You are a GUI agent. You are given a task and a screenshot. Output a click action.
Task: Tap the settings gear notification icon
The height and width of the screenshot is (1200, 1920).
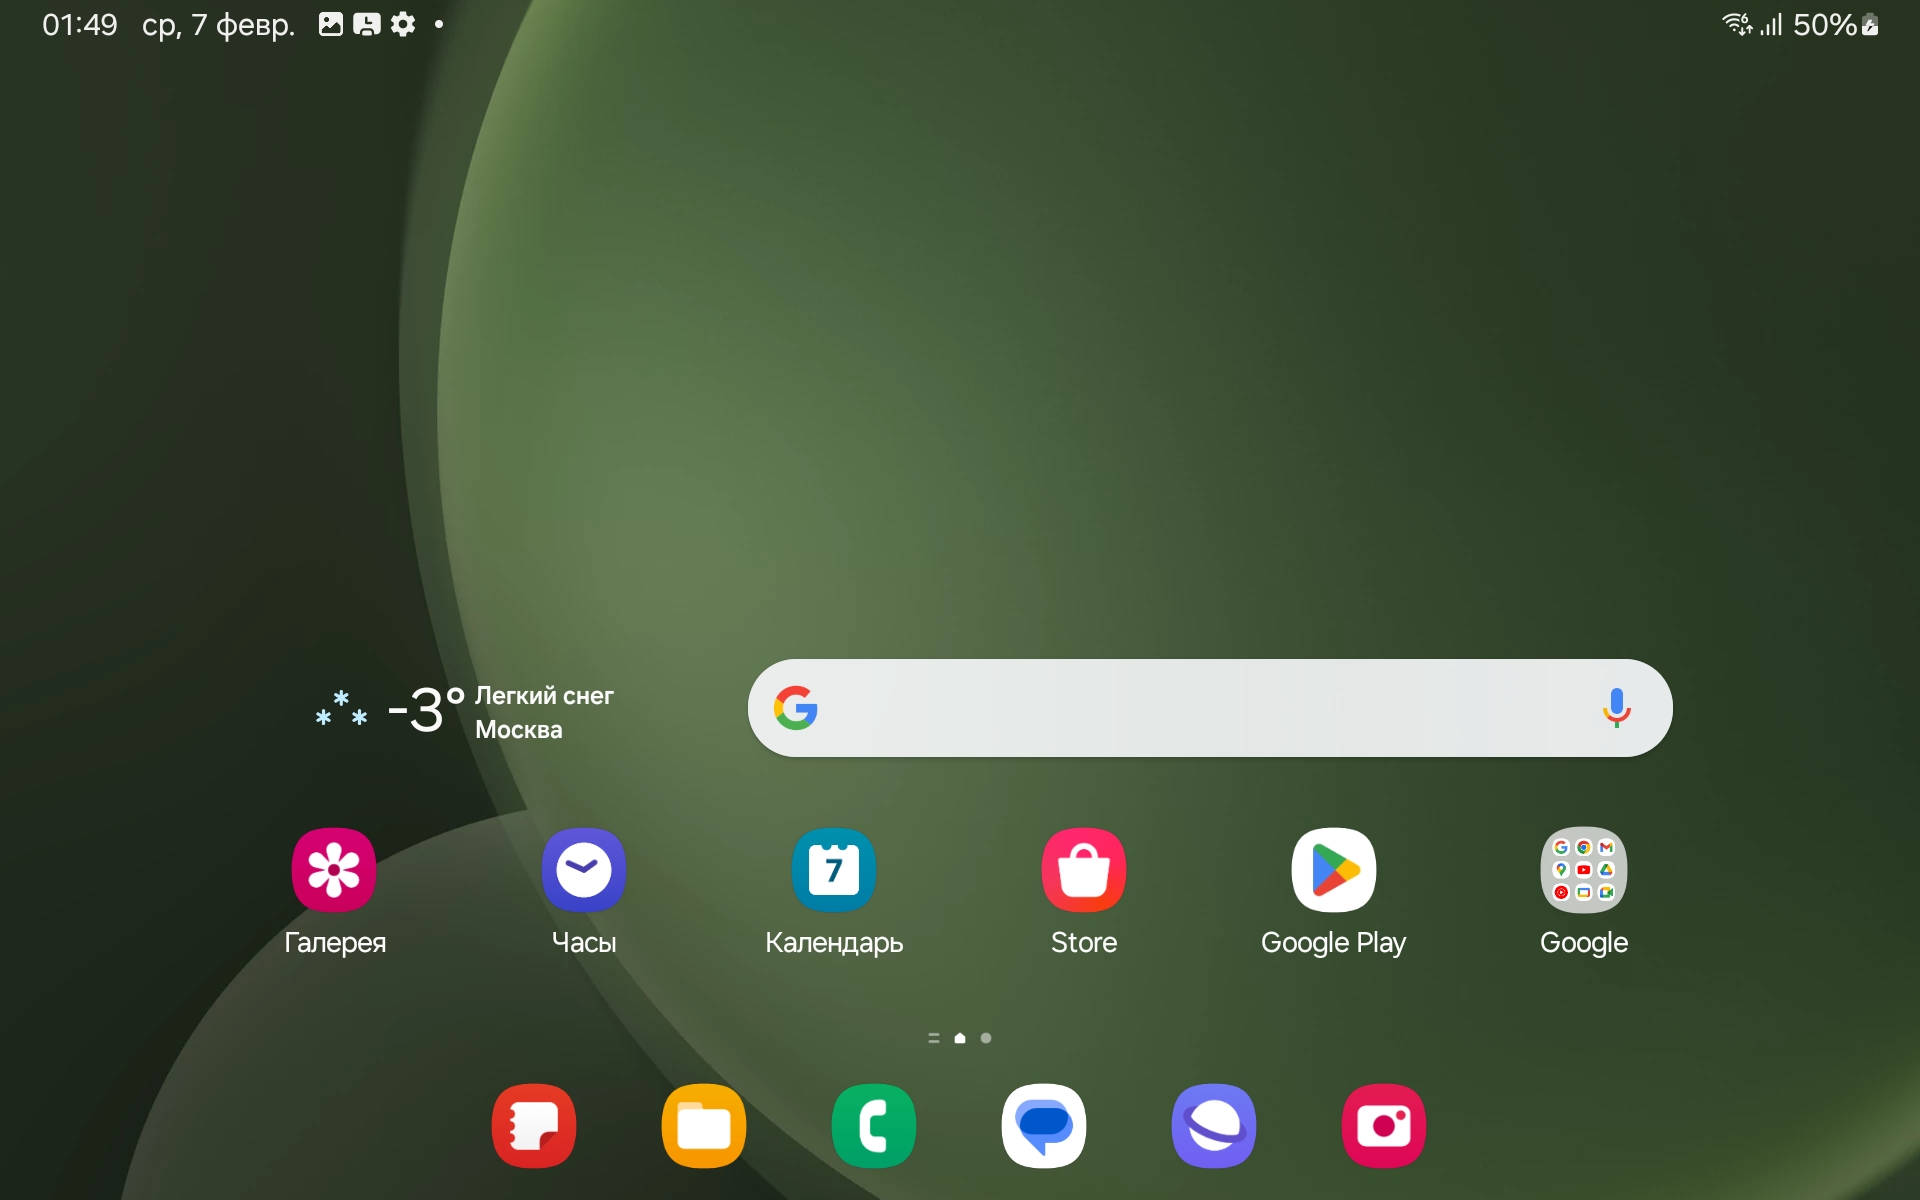pyautogui.click(x=403, y=24)
